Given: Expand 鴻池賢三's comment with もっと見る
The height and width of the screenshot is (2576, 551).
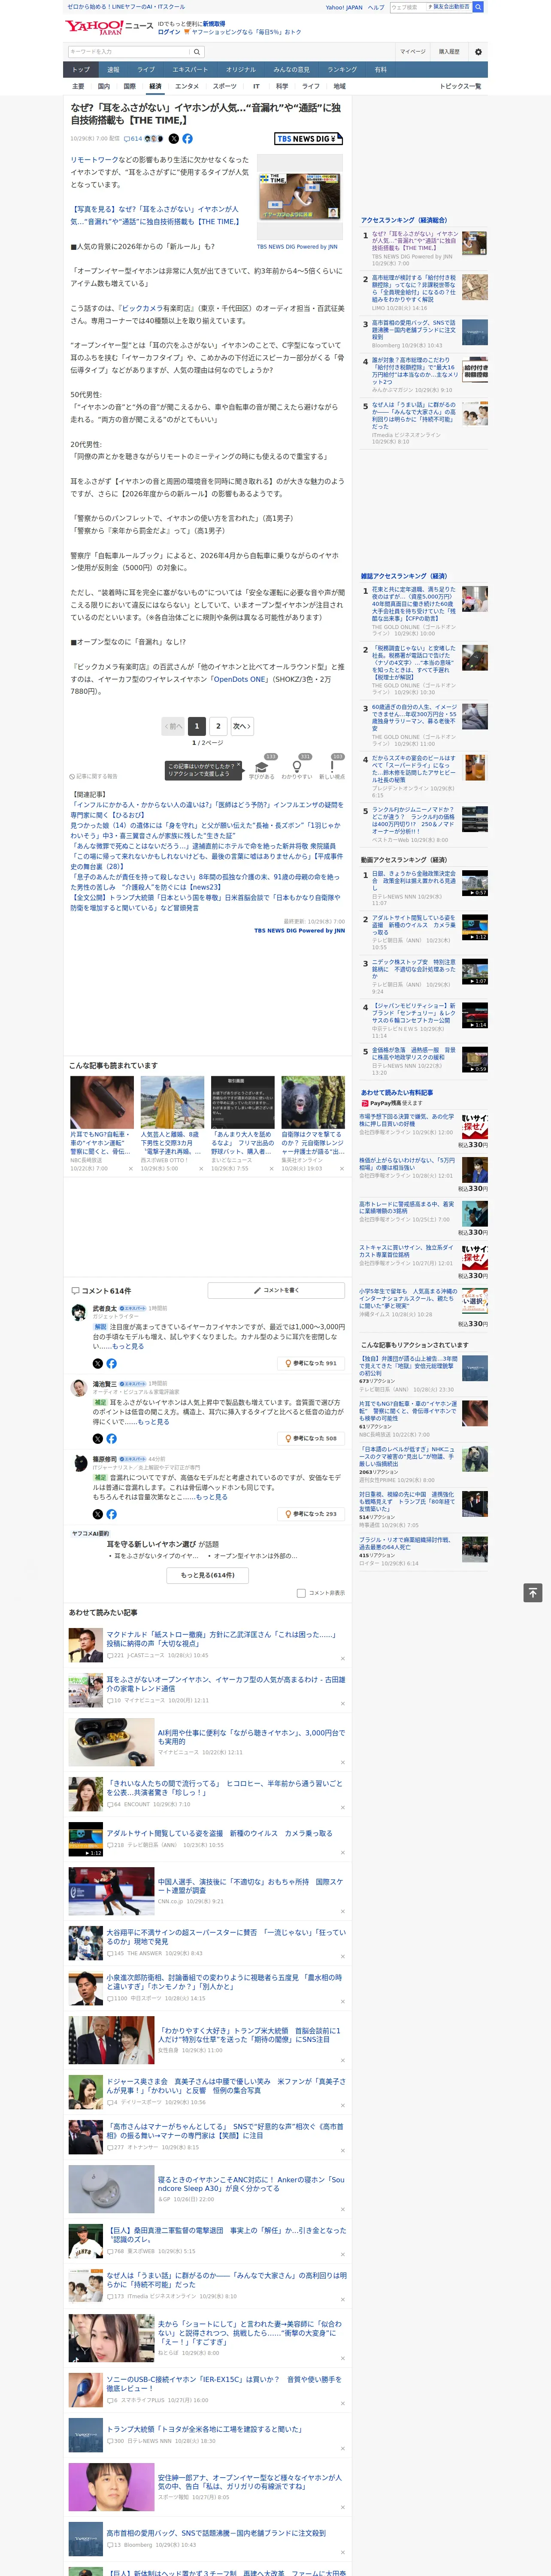Looking at the screenshot, I should click(x=153, y=1422).
